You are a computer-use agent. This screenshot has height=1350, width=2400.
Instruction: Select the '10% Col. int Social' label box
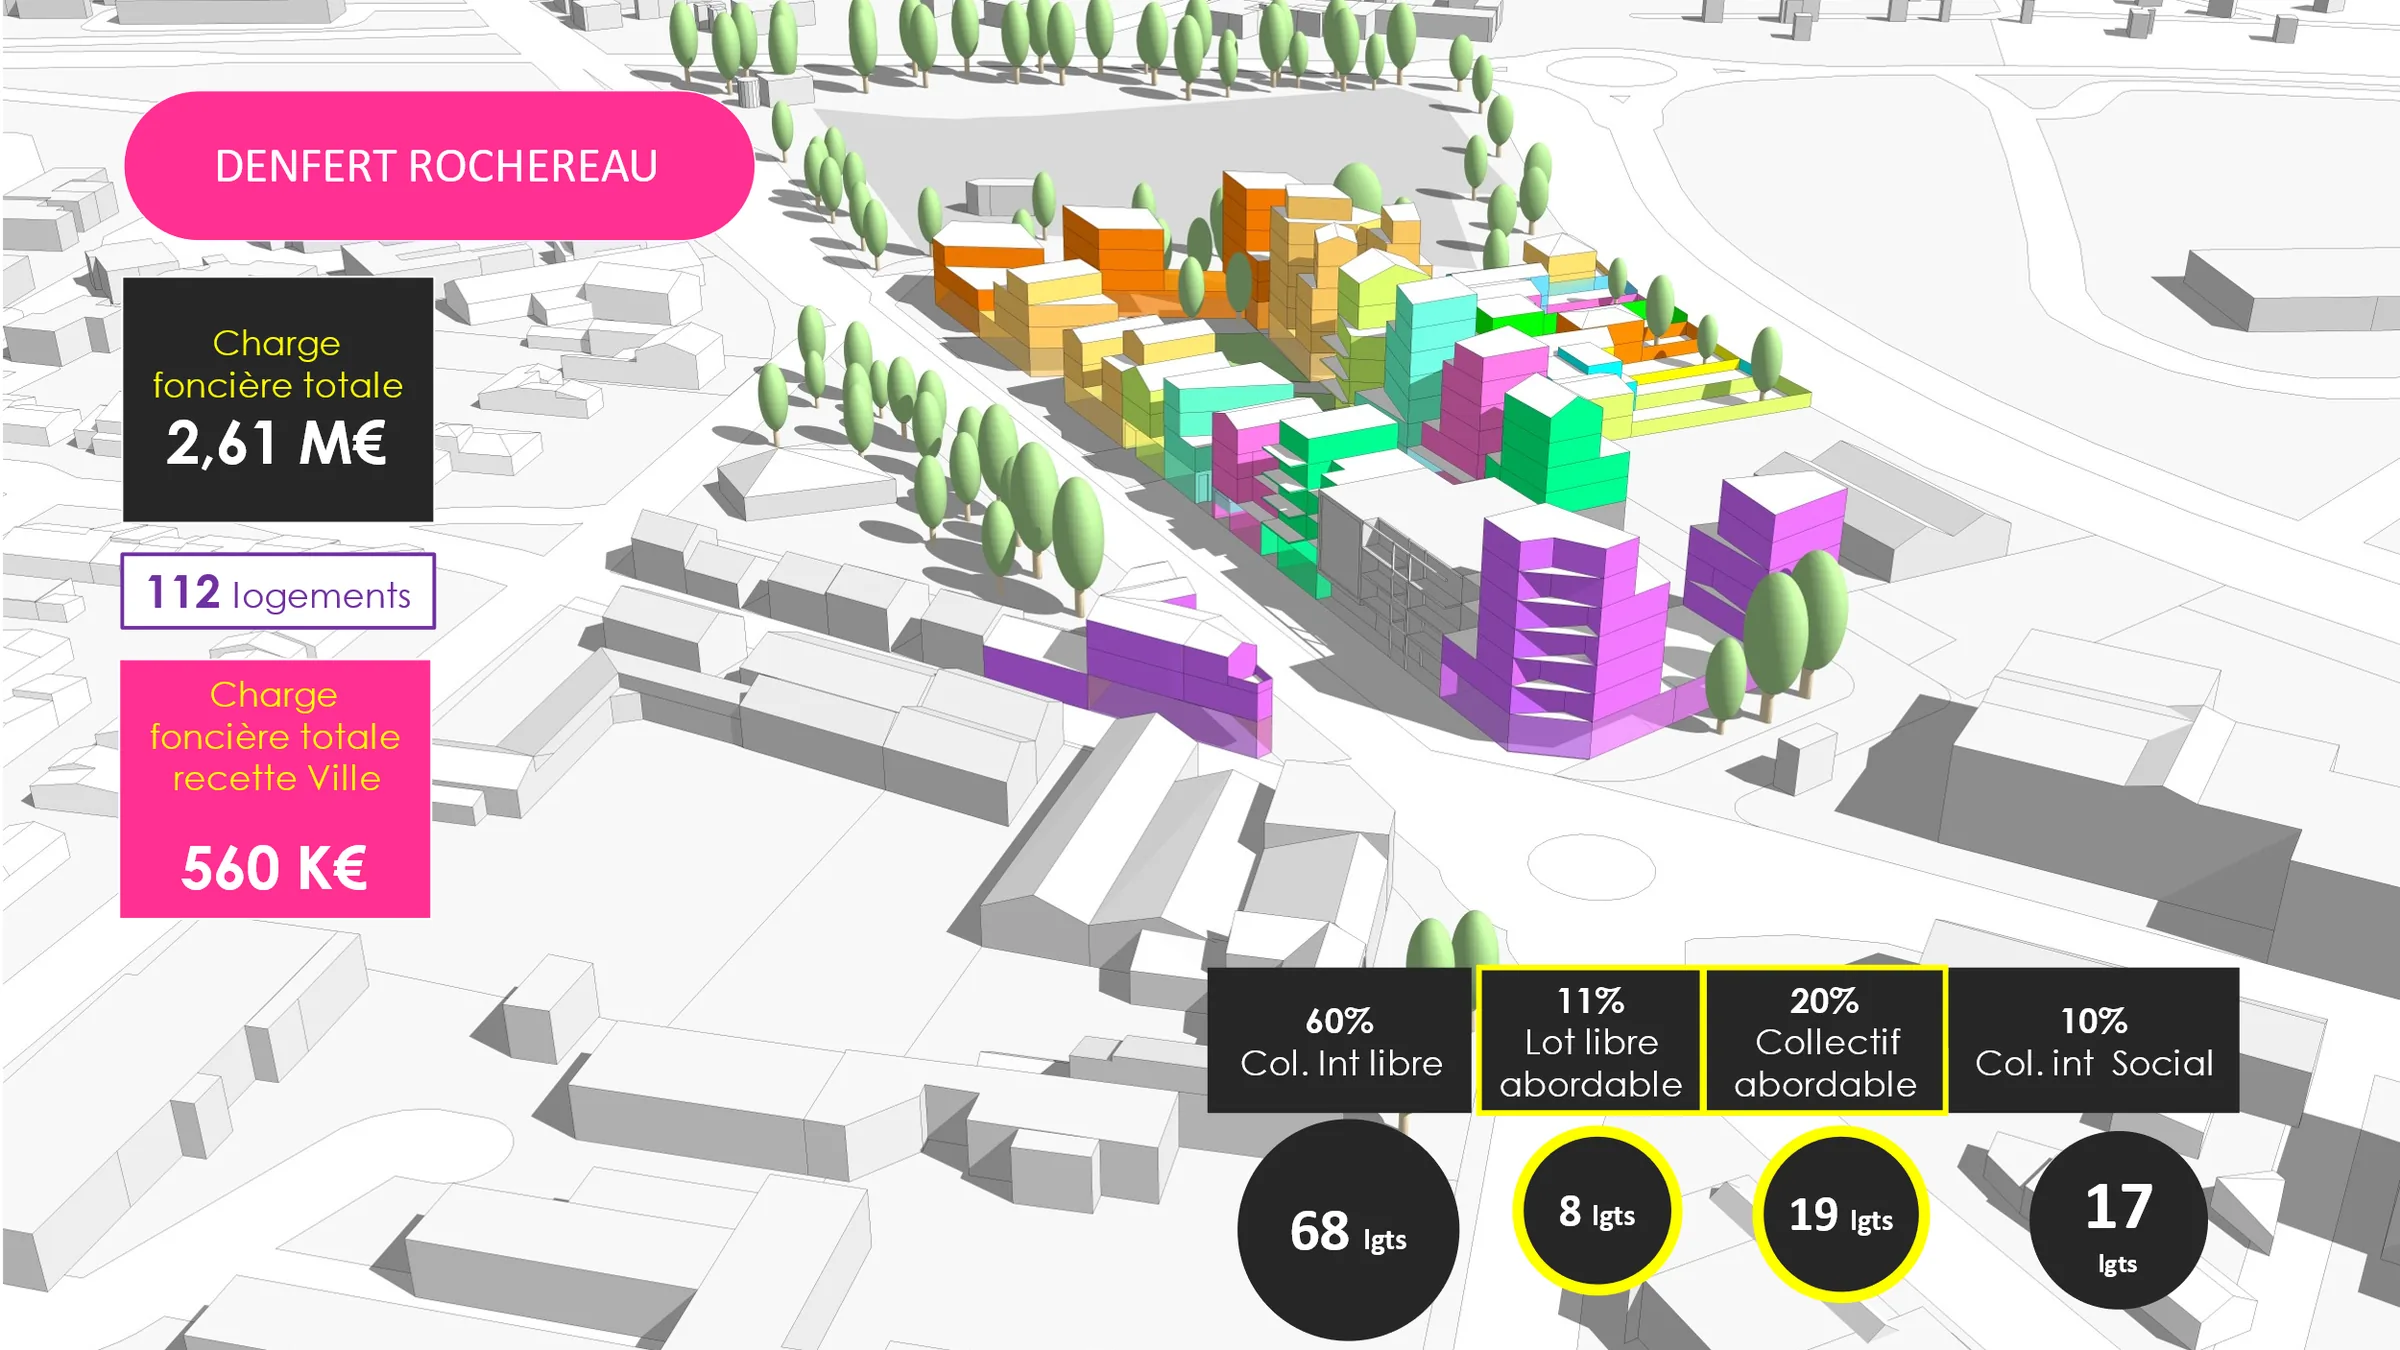click(x=2094, y=1040)
